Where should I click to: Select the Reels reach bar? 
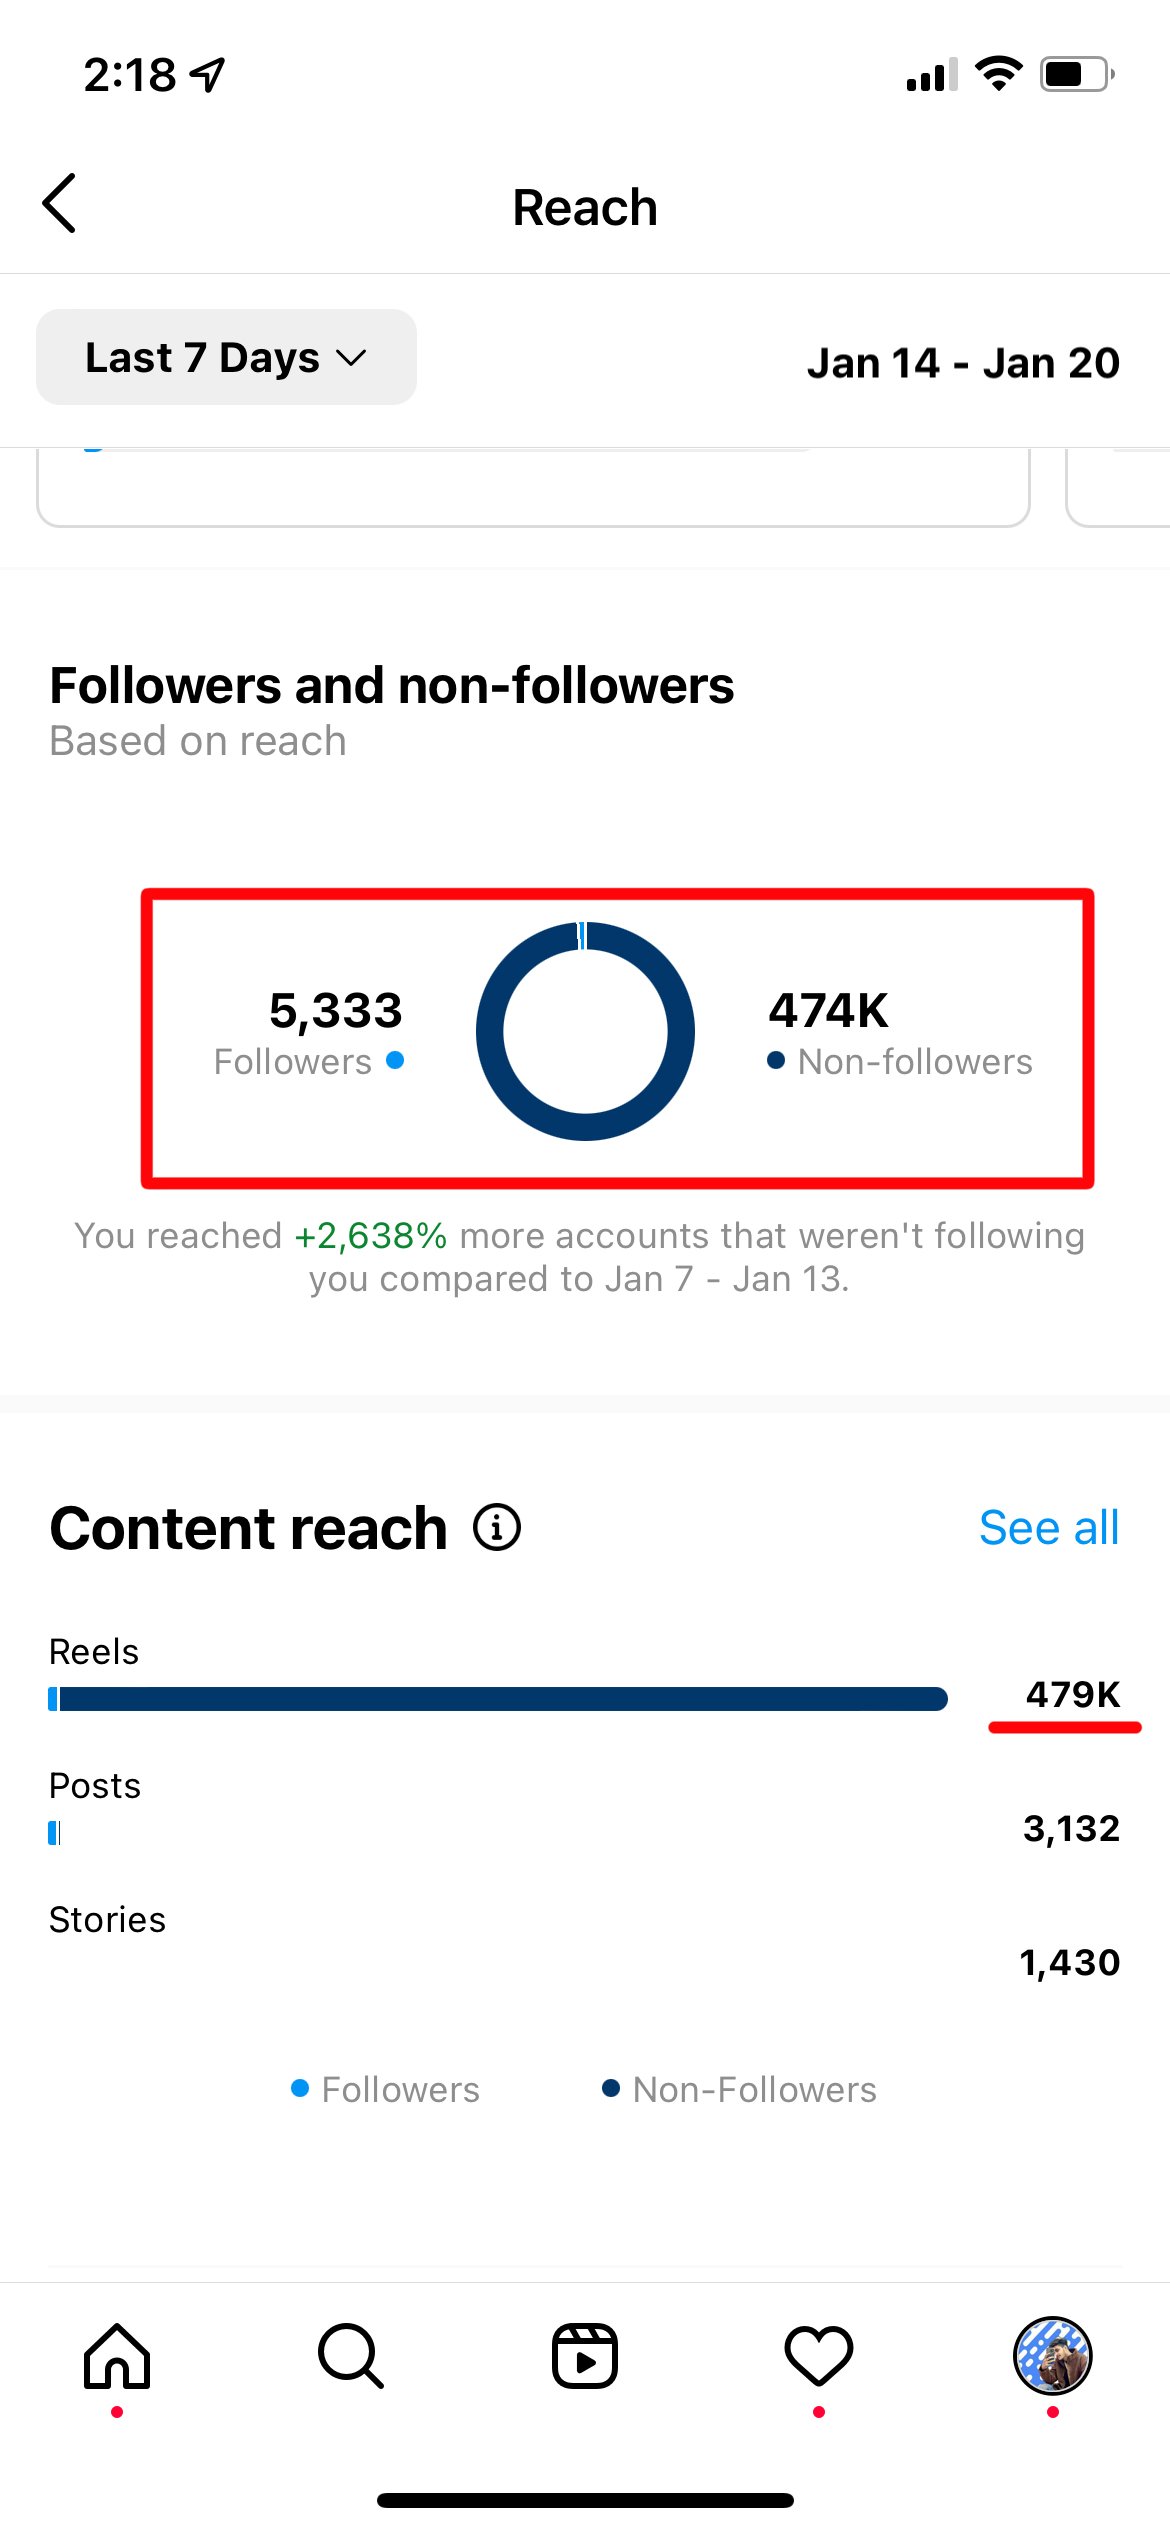(x=498, y=1699)
